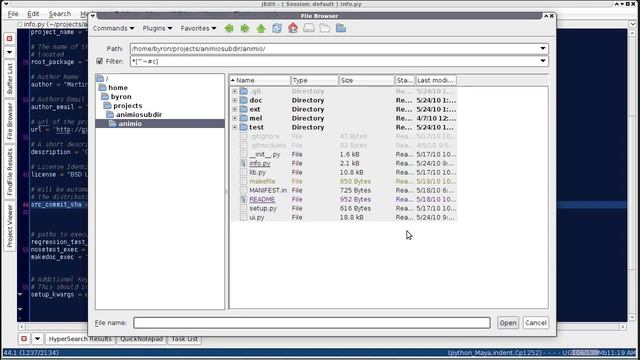Click the README file icon

244,199
